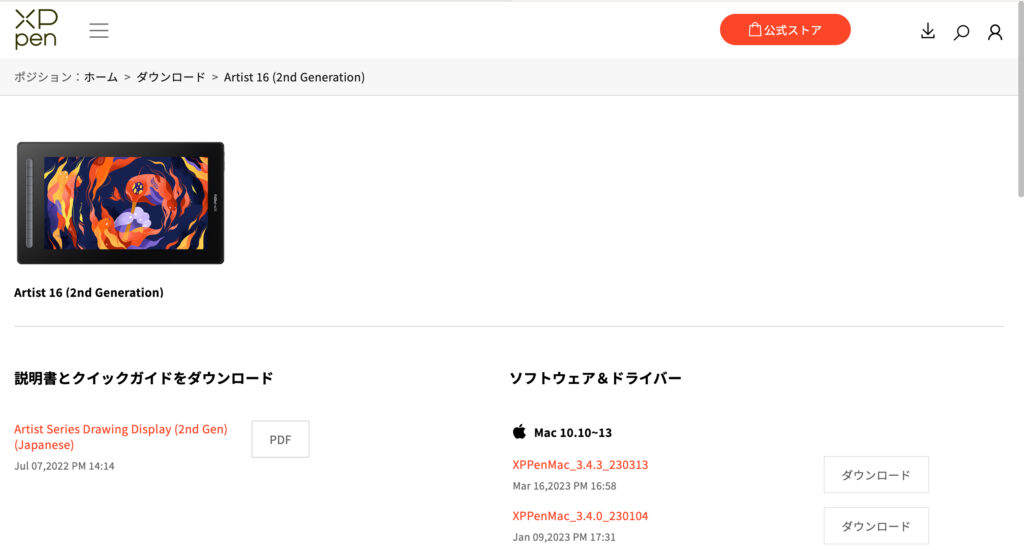1024x550 pixels.
Task: Click the Apple logo beside Mac 10.10~13
Action: pyautogui.click(x=519, y=431)
